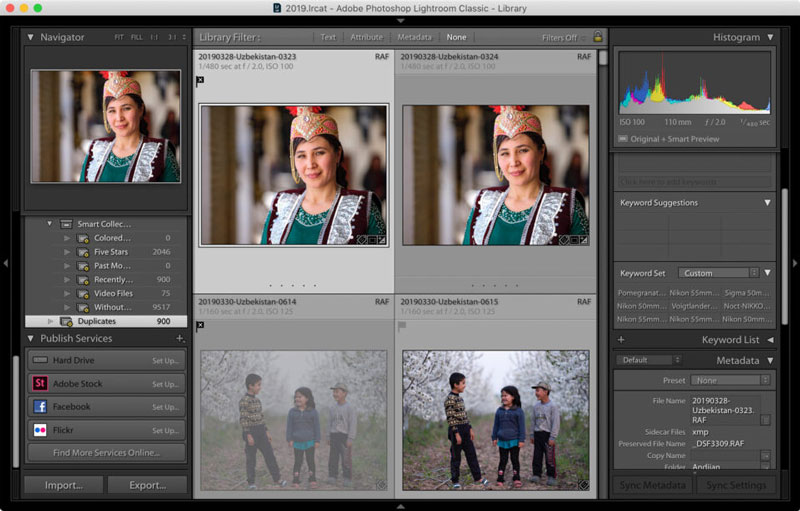
Task: Click the Import button
Action: (x=63, y=485)
